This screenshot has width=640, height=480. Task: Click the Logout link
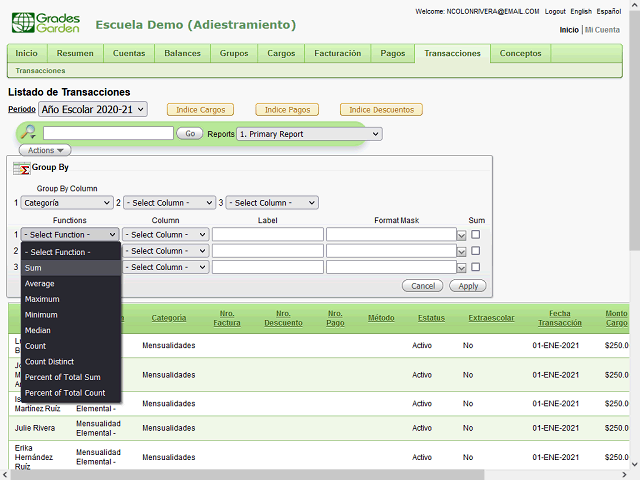tap(555, 11)
